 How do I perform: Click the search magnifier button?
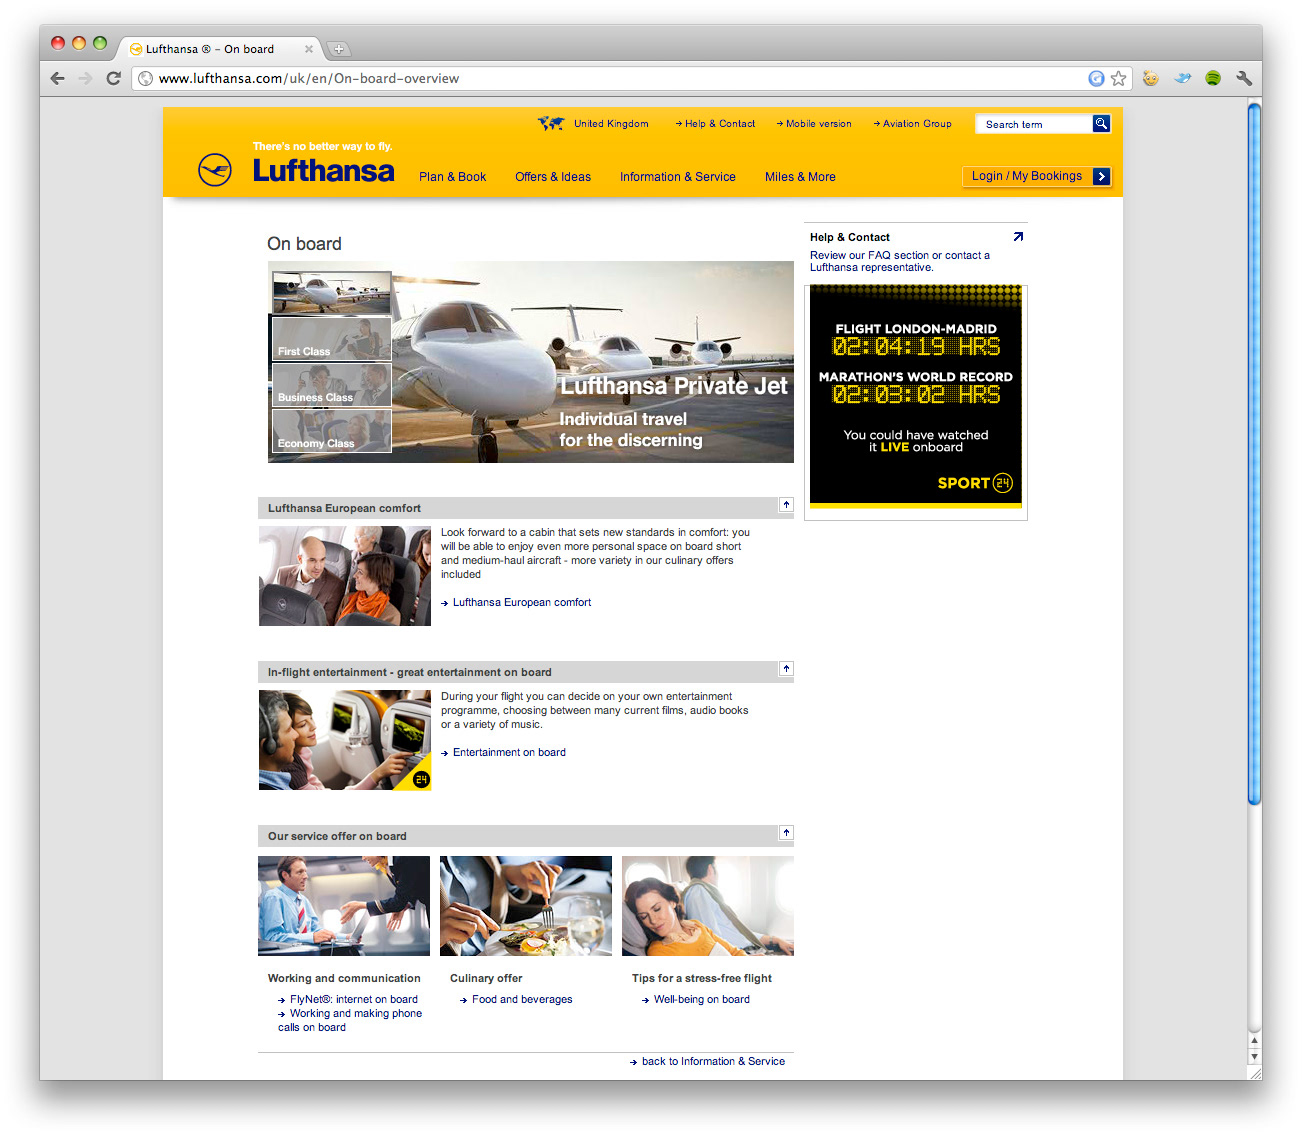tap(1101, 124)
